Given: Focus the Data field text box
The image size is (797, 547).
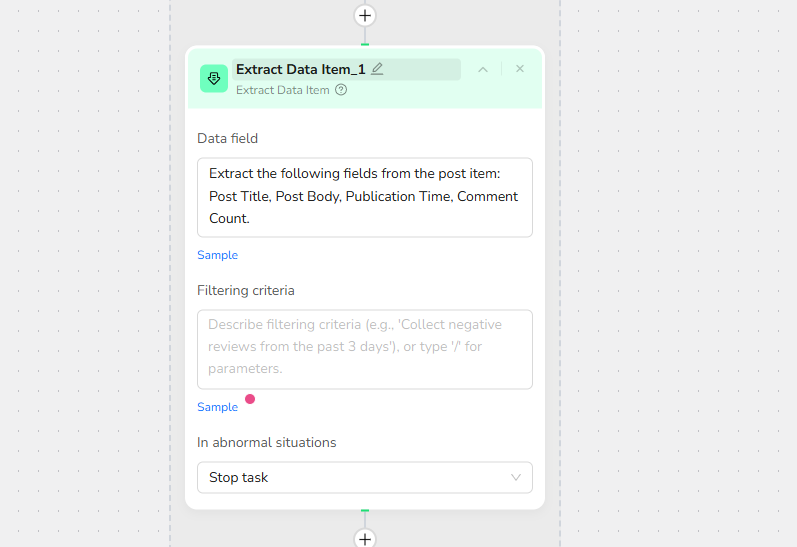Looking at the screenshot, I should (x=364, y=197).
